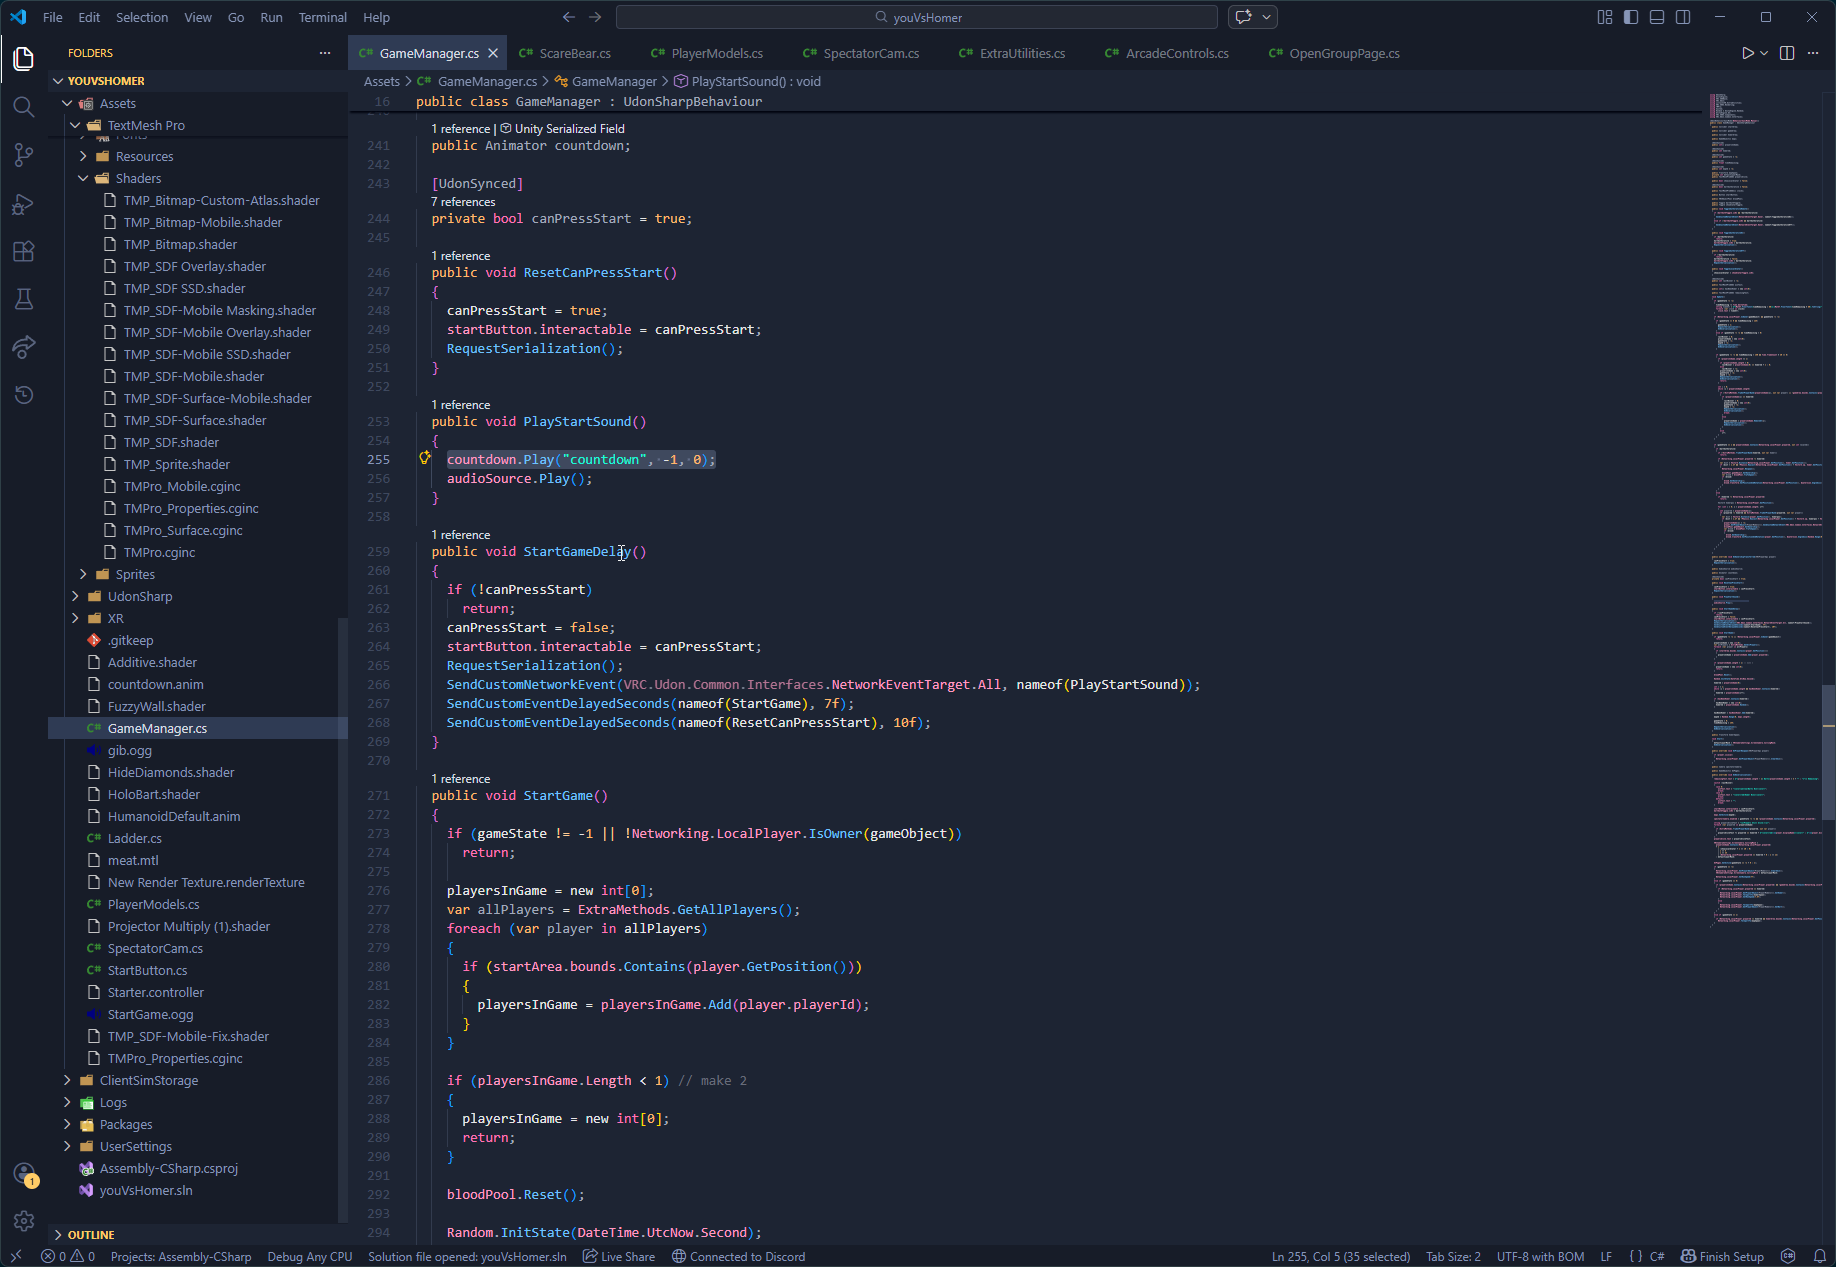Screen dimensions: 1836x1267
Task: Open the Search view in the activity bar
Action: pyautogui.click(x=24, y=107)
